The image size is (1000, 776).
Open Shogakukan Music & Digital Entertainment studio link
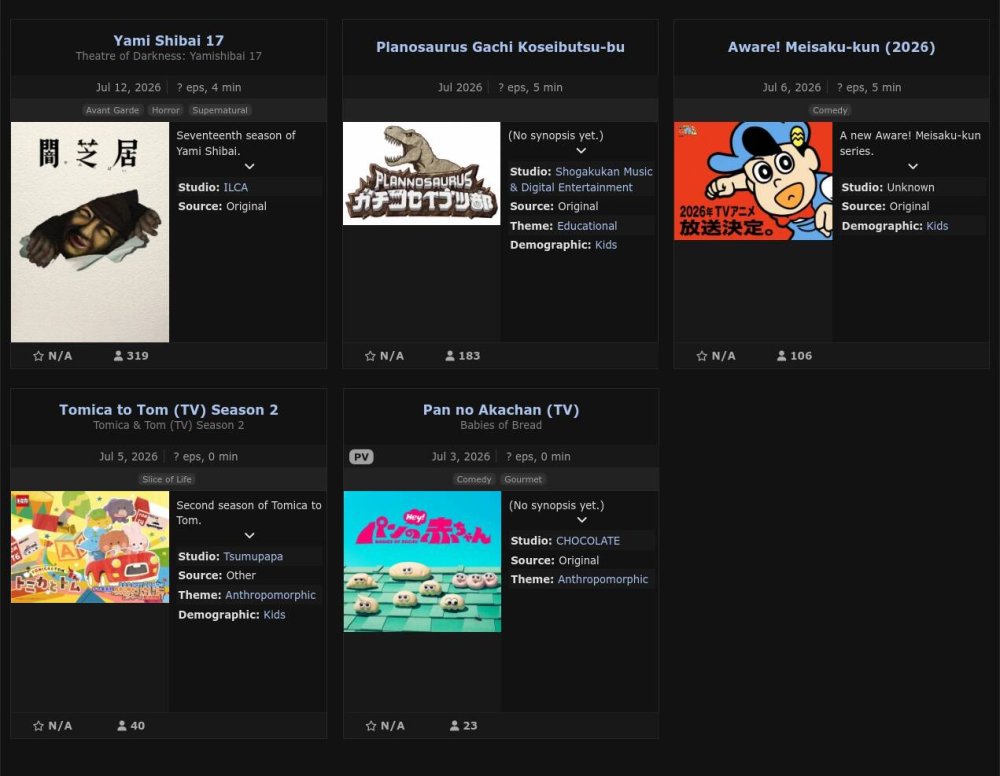pyautogui.click(x=581, y=179)
